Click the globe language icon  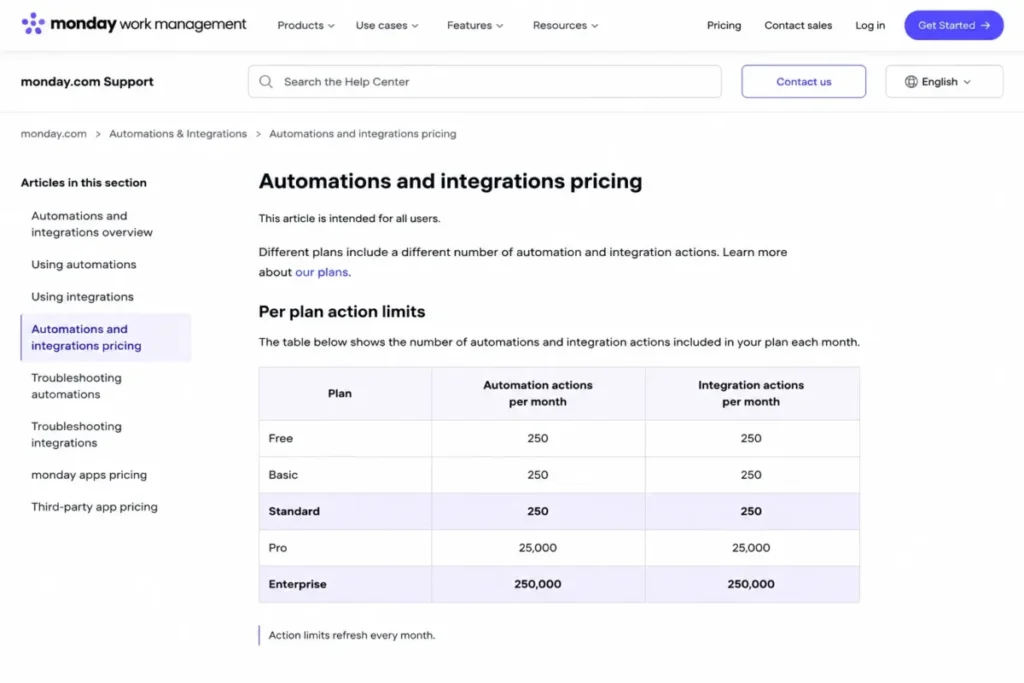[911, 82]
